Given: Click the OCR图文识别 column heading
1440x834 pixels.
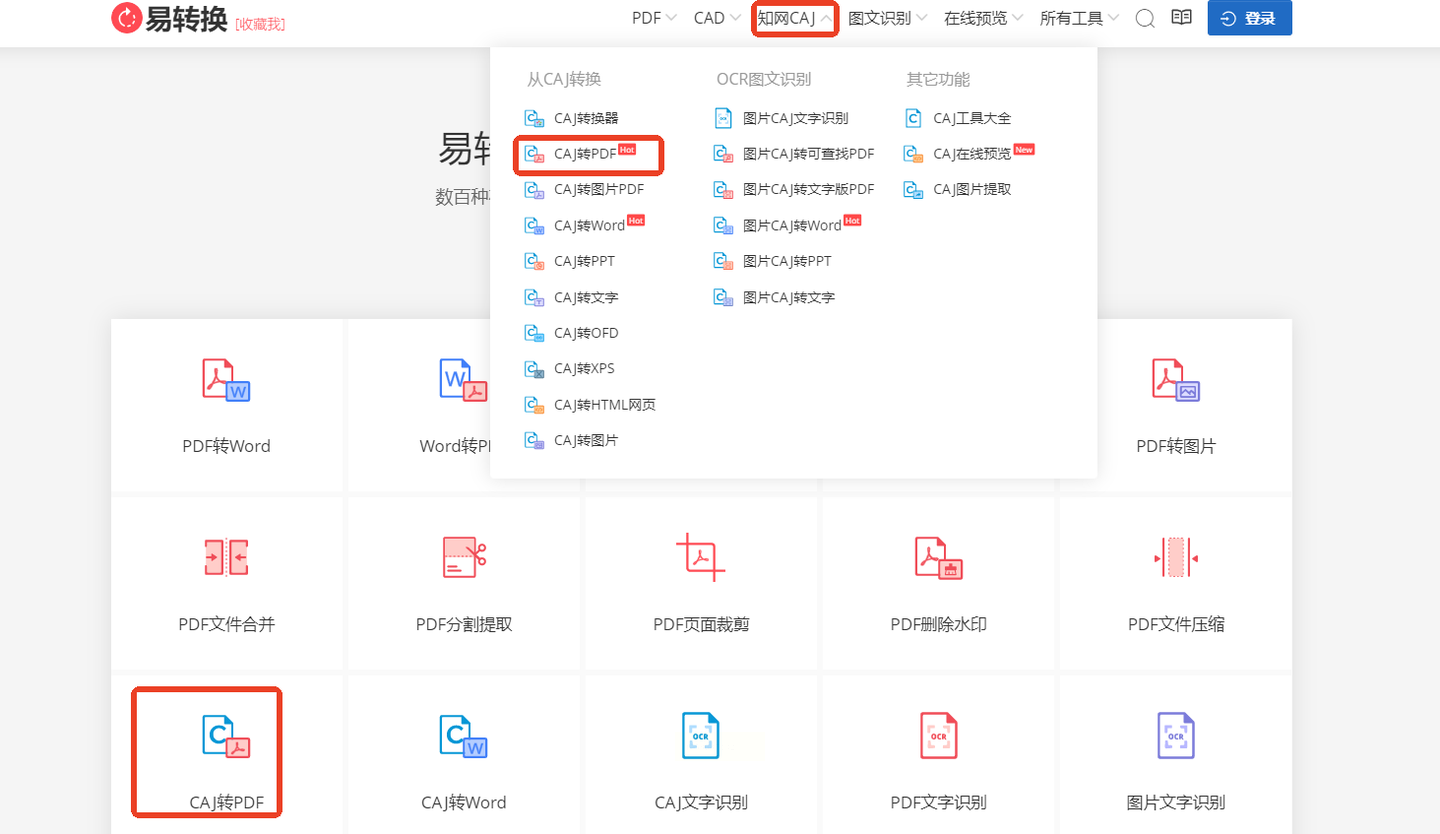Looking at the screenshot, I should point(764,79).
